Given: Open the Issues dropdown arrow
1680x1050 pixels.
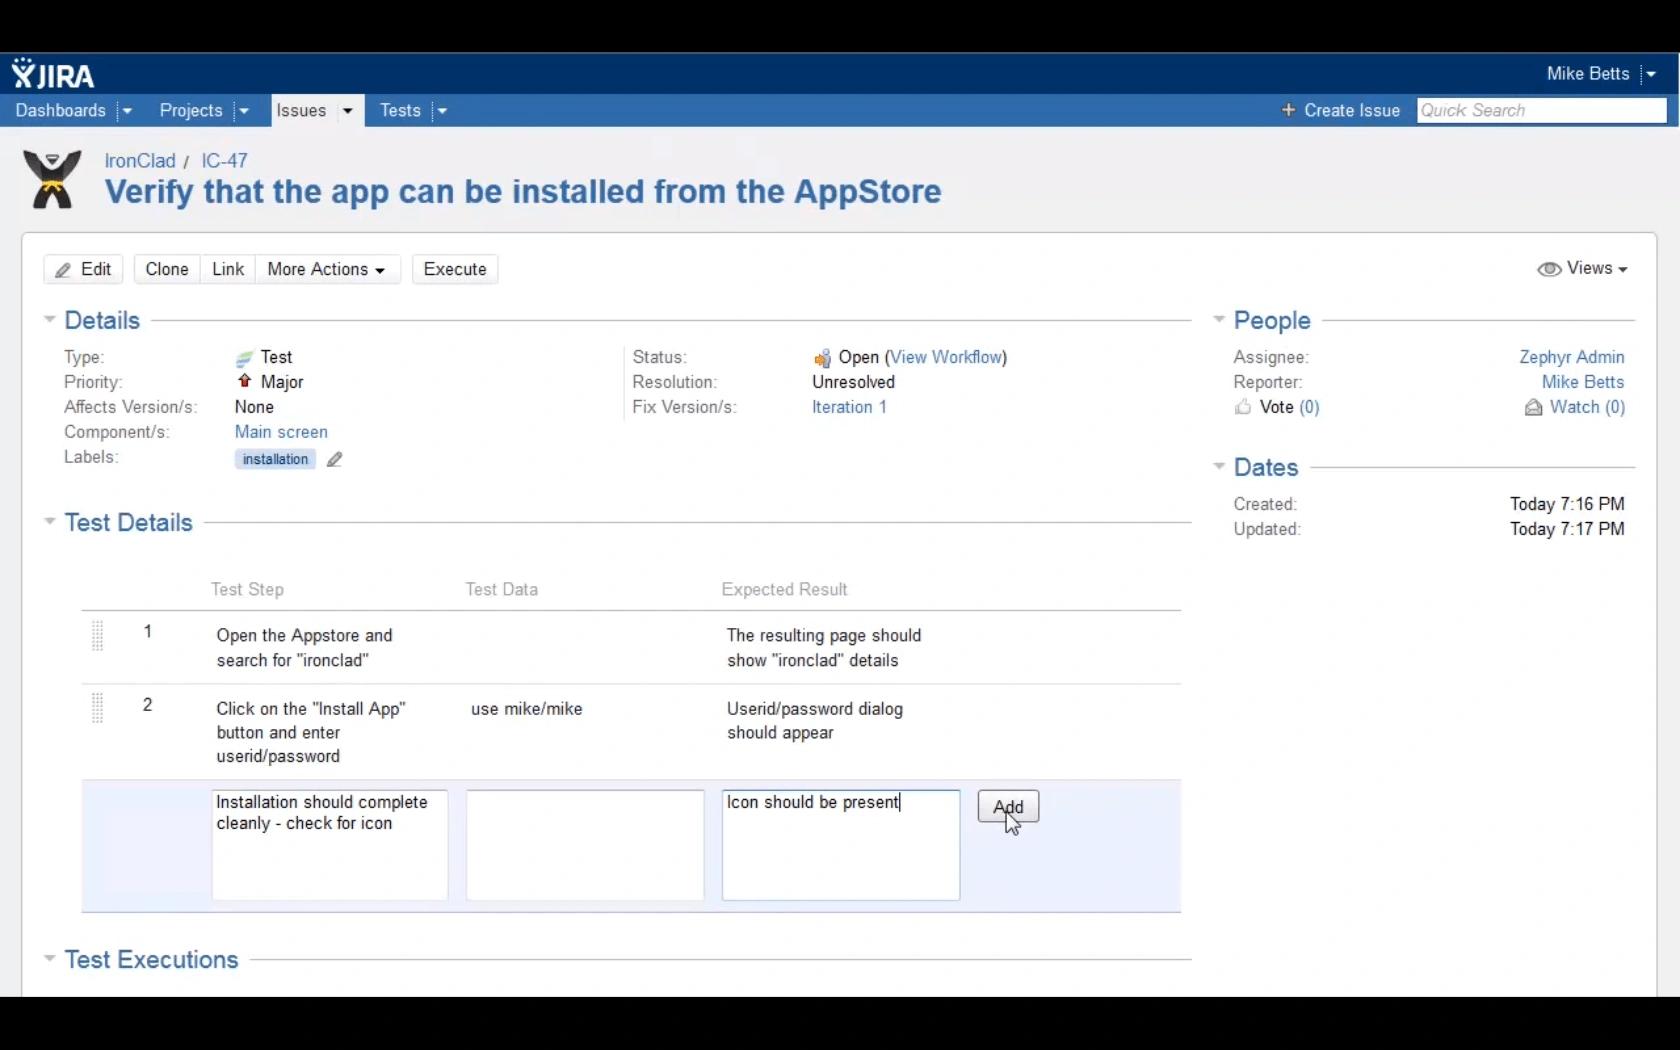Looking at the screenshot, I should click(x=347, y=111).
